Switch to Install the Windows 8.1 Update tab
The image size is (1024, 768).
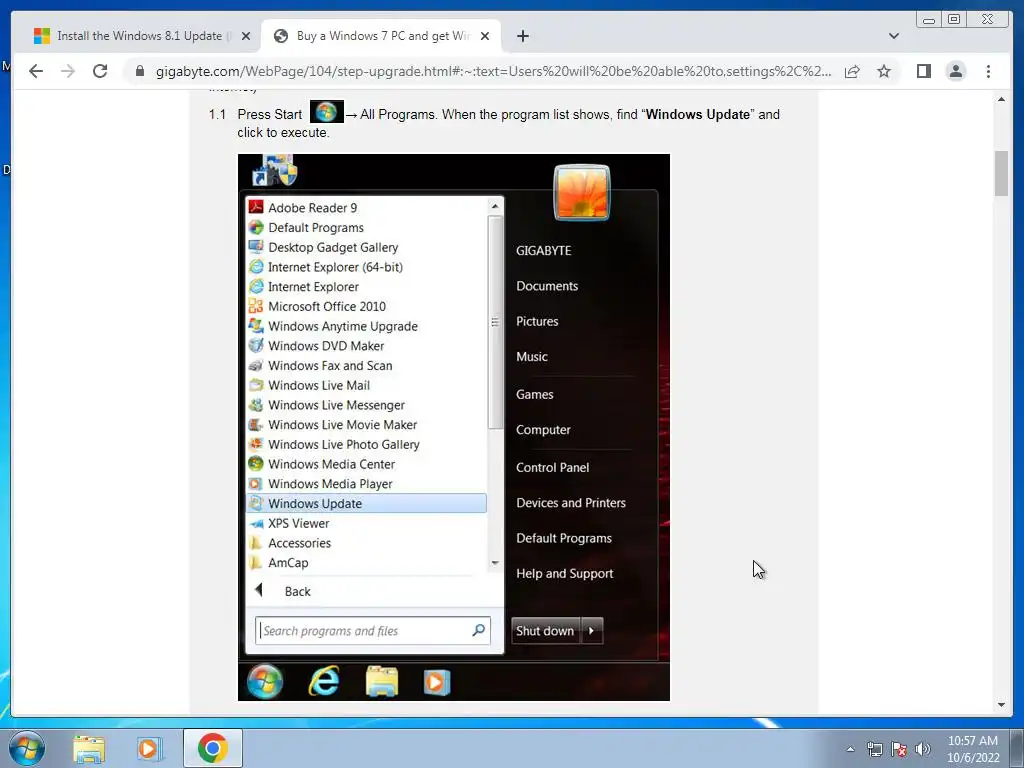pos(141,36)
